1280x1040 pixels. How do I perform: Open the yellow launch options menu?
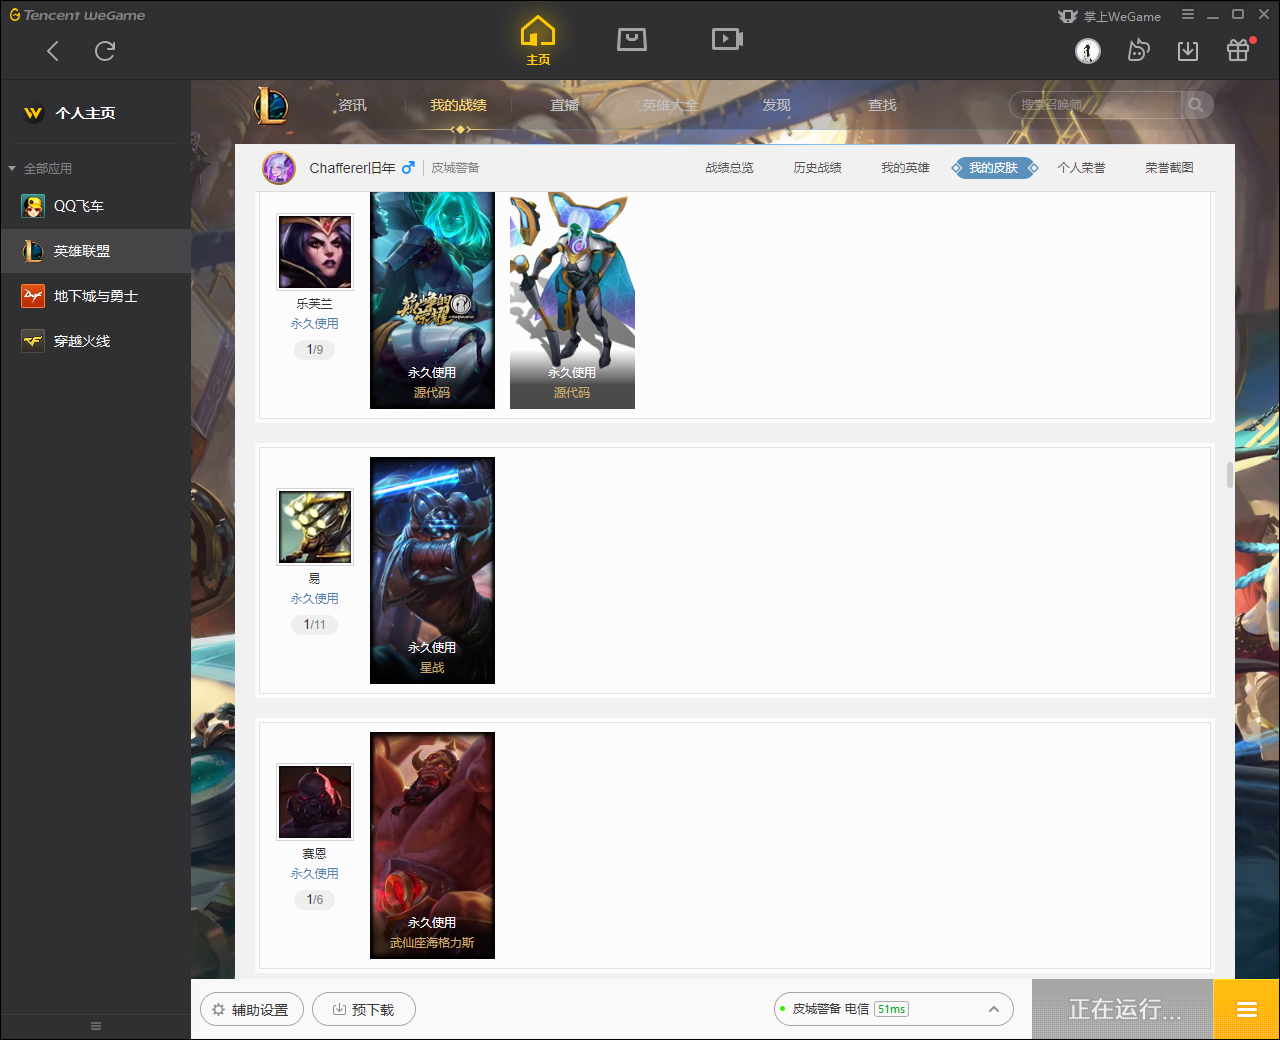click(x=1246, y=1010)
